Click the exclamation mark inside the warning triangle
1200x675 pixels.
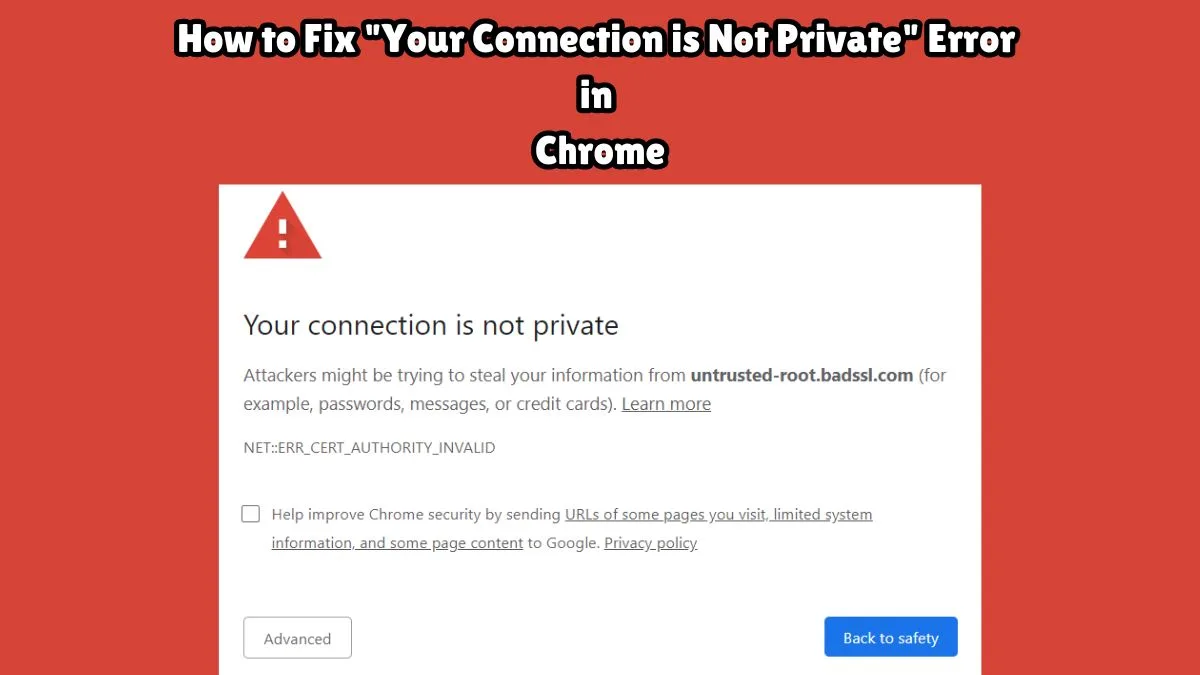click(282, 233)
